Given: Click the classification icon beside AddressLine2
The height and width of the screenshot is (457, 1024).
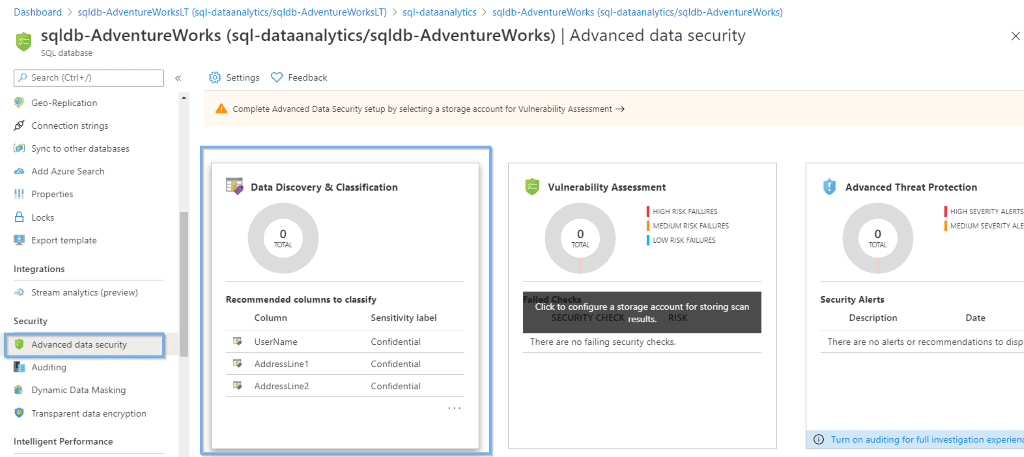Looking at the screenshot, I should point(237,386).
